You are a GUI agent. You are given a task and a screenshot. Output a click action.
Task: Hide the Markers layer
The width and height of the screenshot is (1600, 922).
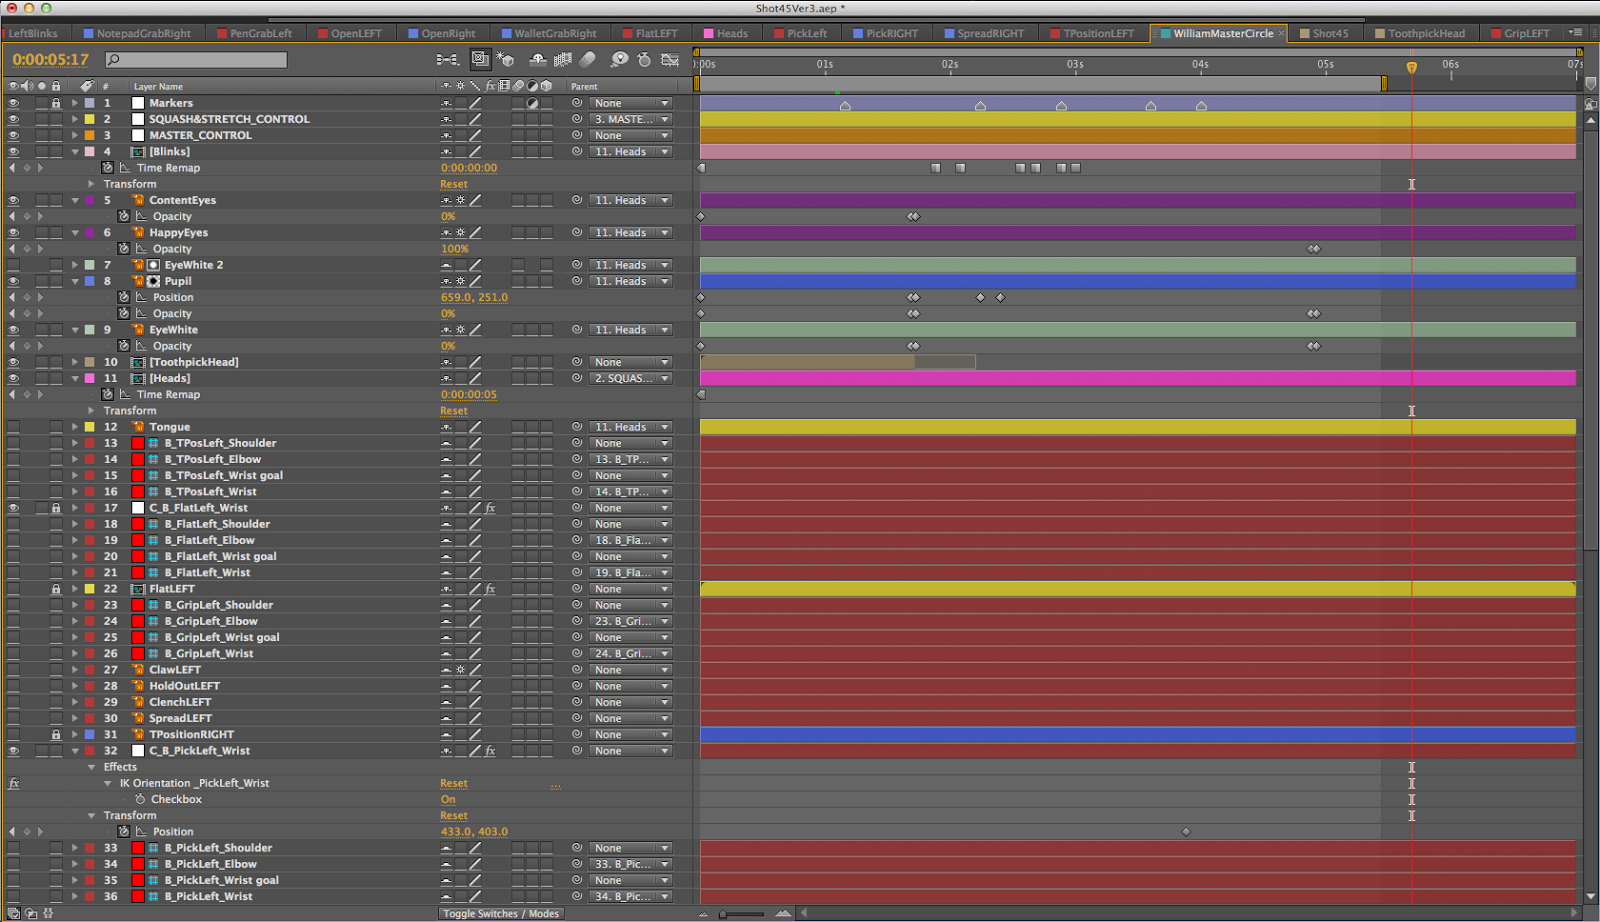[13, 103]
